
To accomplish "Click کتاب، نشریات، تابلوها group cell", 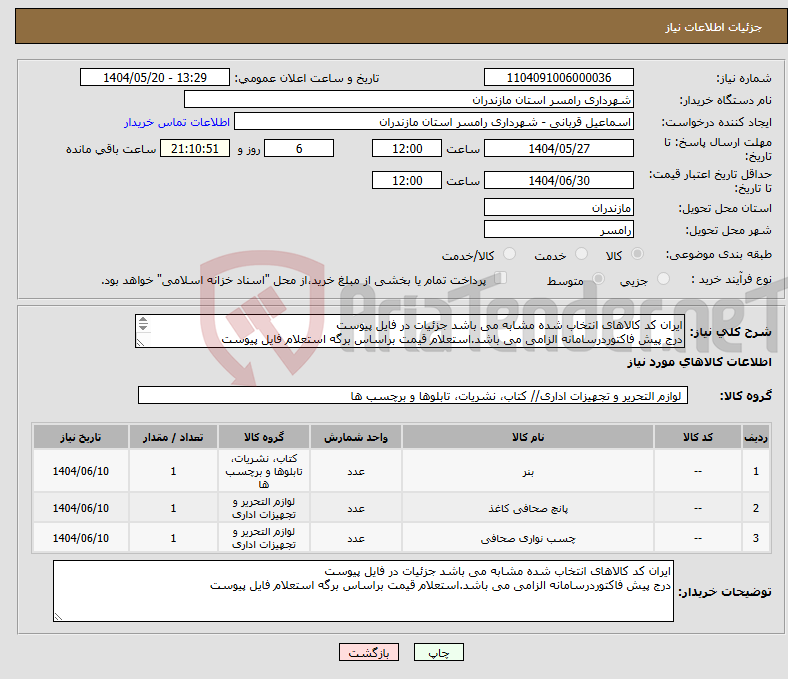I will [264, 471].
